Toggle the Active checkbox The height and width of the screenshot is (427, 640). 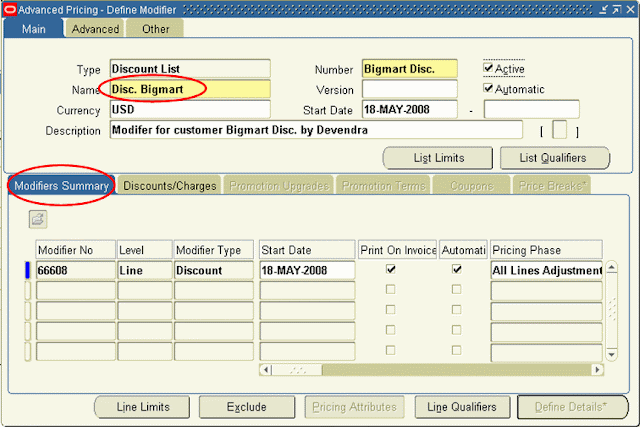488,68
